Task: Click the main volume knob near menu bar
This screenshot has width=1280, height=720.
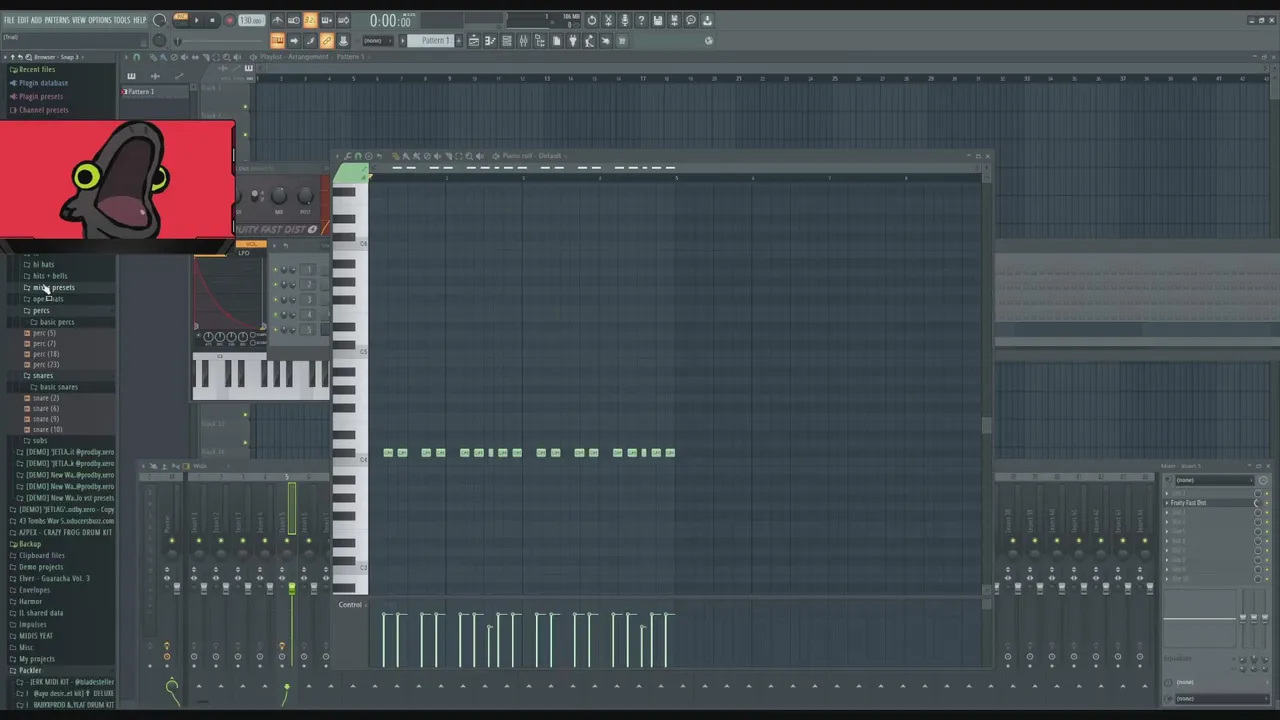Action: 159,19
